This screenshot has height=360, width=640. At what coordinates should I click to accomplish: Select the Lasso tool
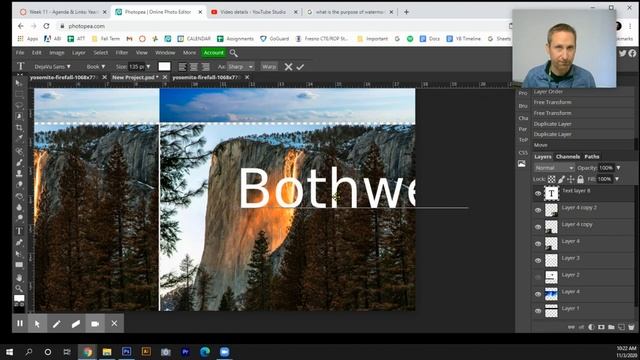point(19,105)
